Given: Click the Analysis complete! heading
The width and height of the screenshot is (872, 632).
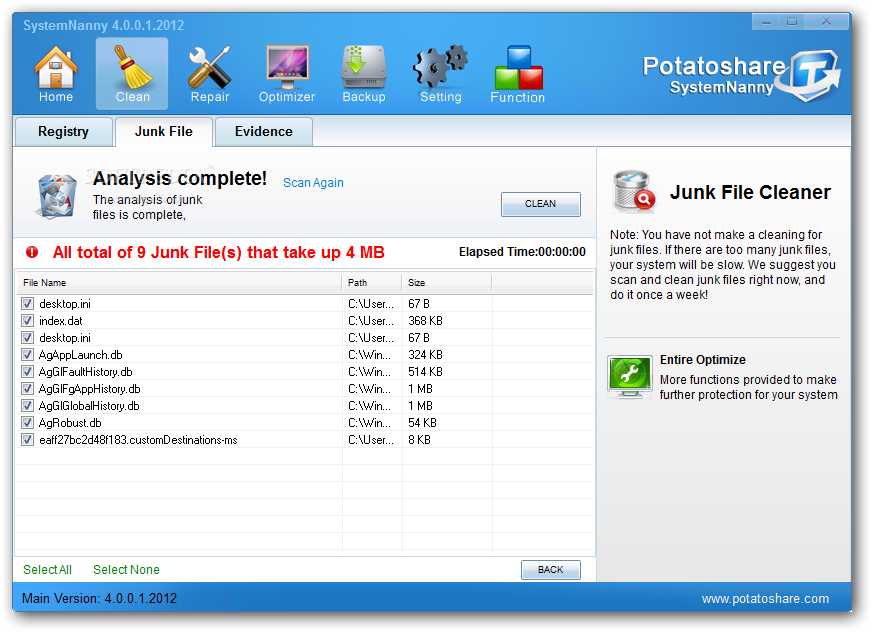Looking at the screenshot, I should pyautogui.click(x=180, y=179).
